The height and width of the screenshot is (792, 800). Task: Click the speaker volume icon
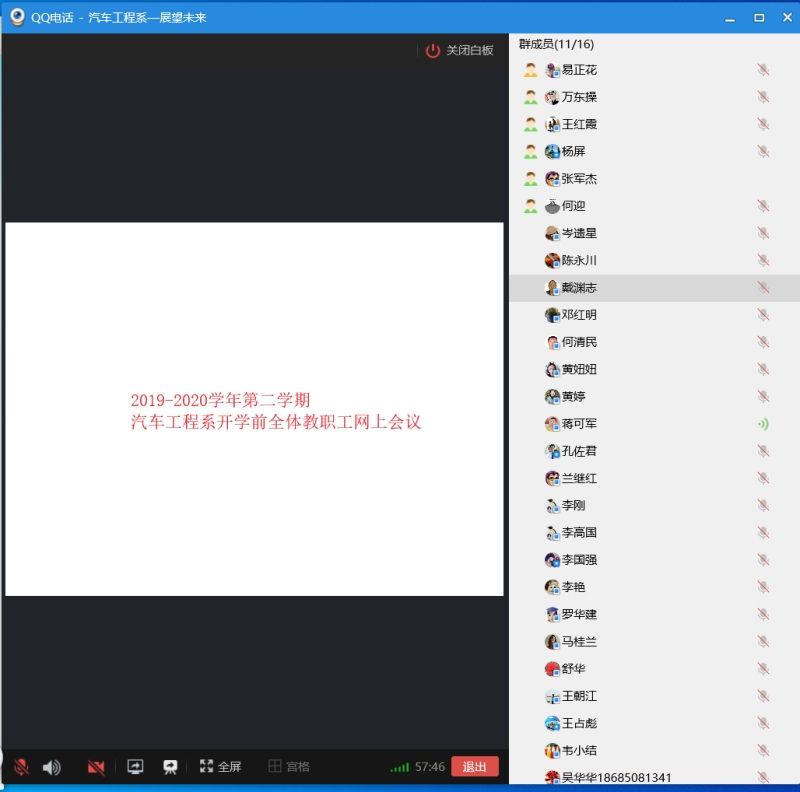(x=51, y=767)
